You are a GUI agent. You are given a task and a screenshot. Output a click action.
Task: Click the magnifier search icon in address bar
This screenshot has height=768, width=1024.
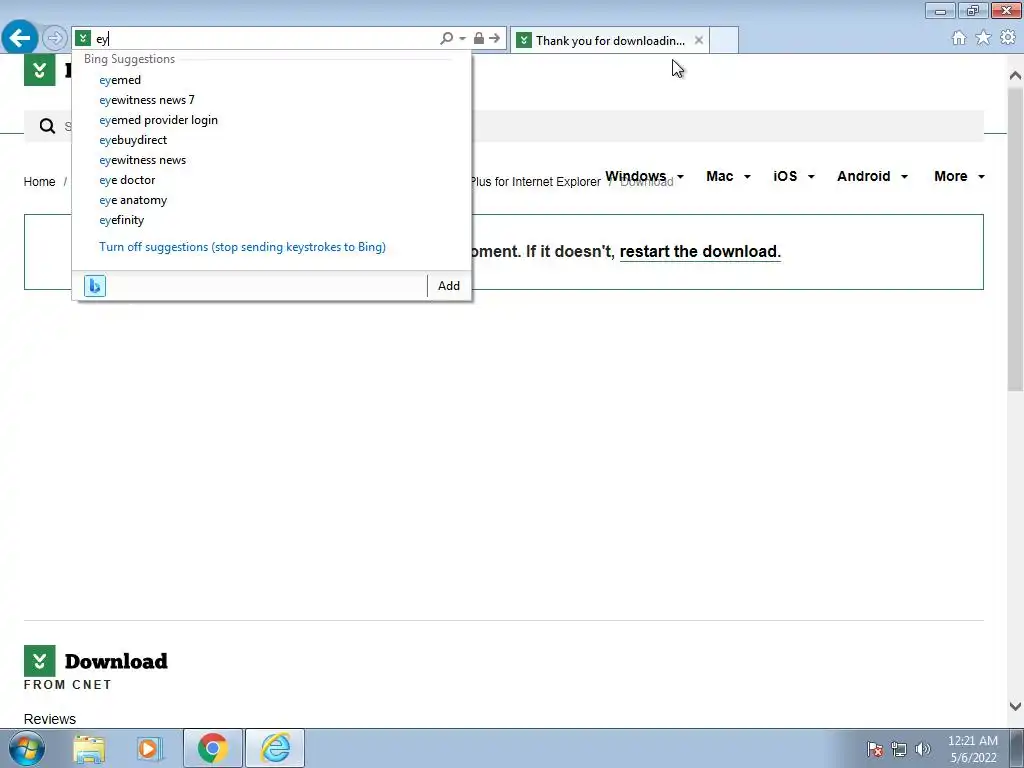447,39
